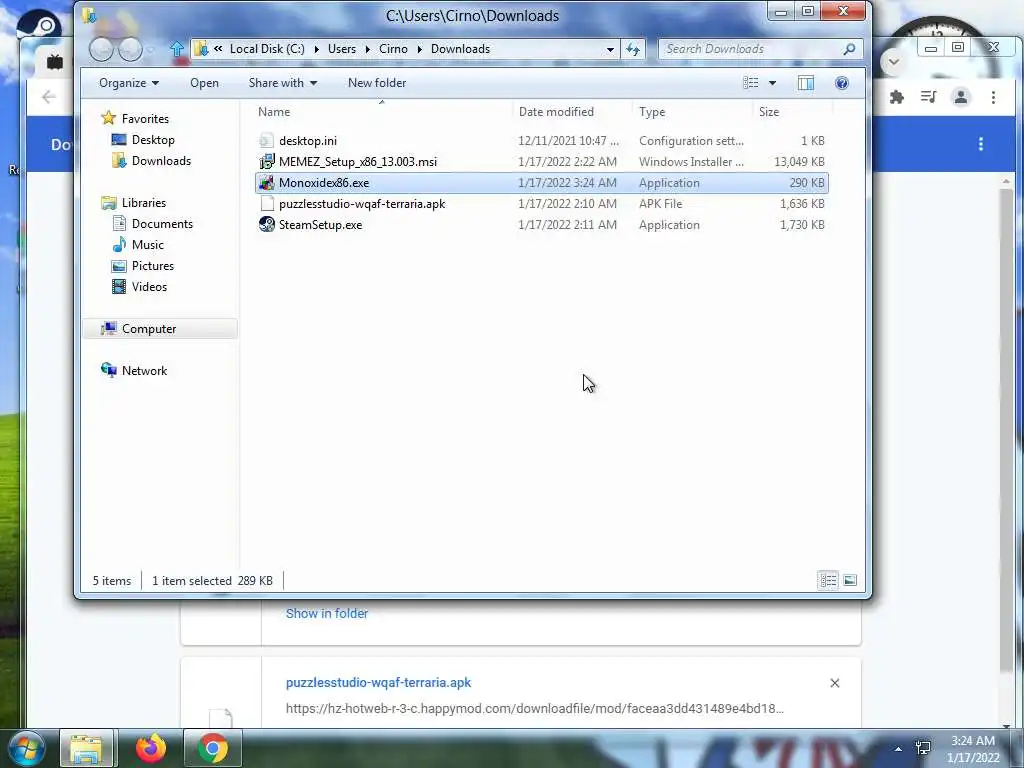Open Chrome media control icon
The width and height of the screenshot is (1024, 768).
pos(928,97)
